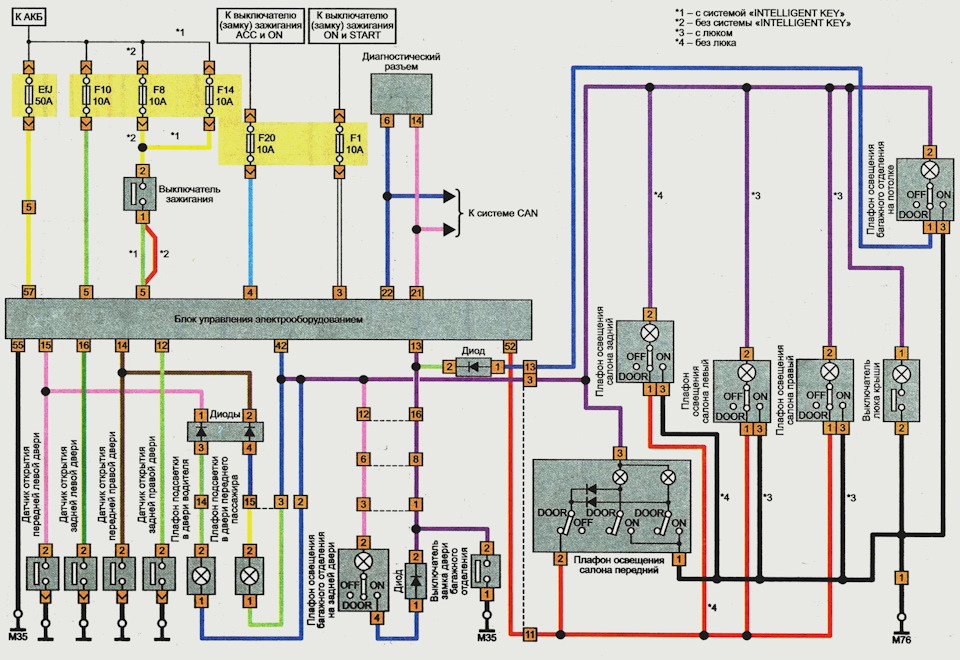Click the F20 10A fuse symbol
The height and width of the screenshot is (660, 960).
coord(250,144)
